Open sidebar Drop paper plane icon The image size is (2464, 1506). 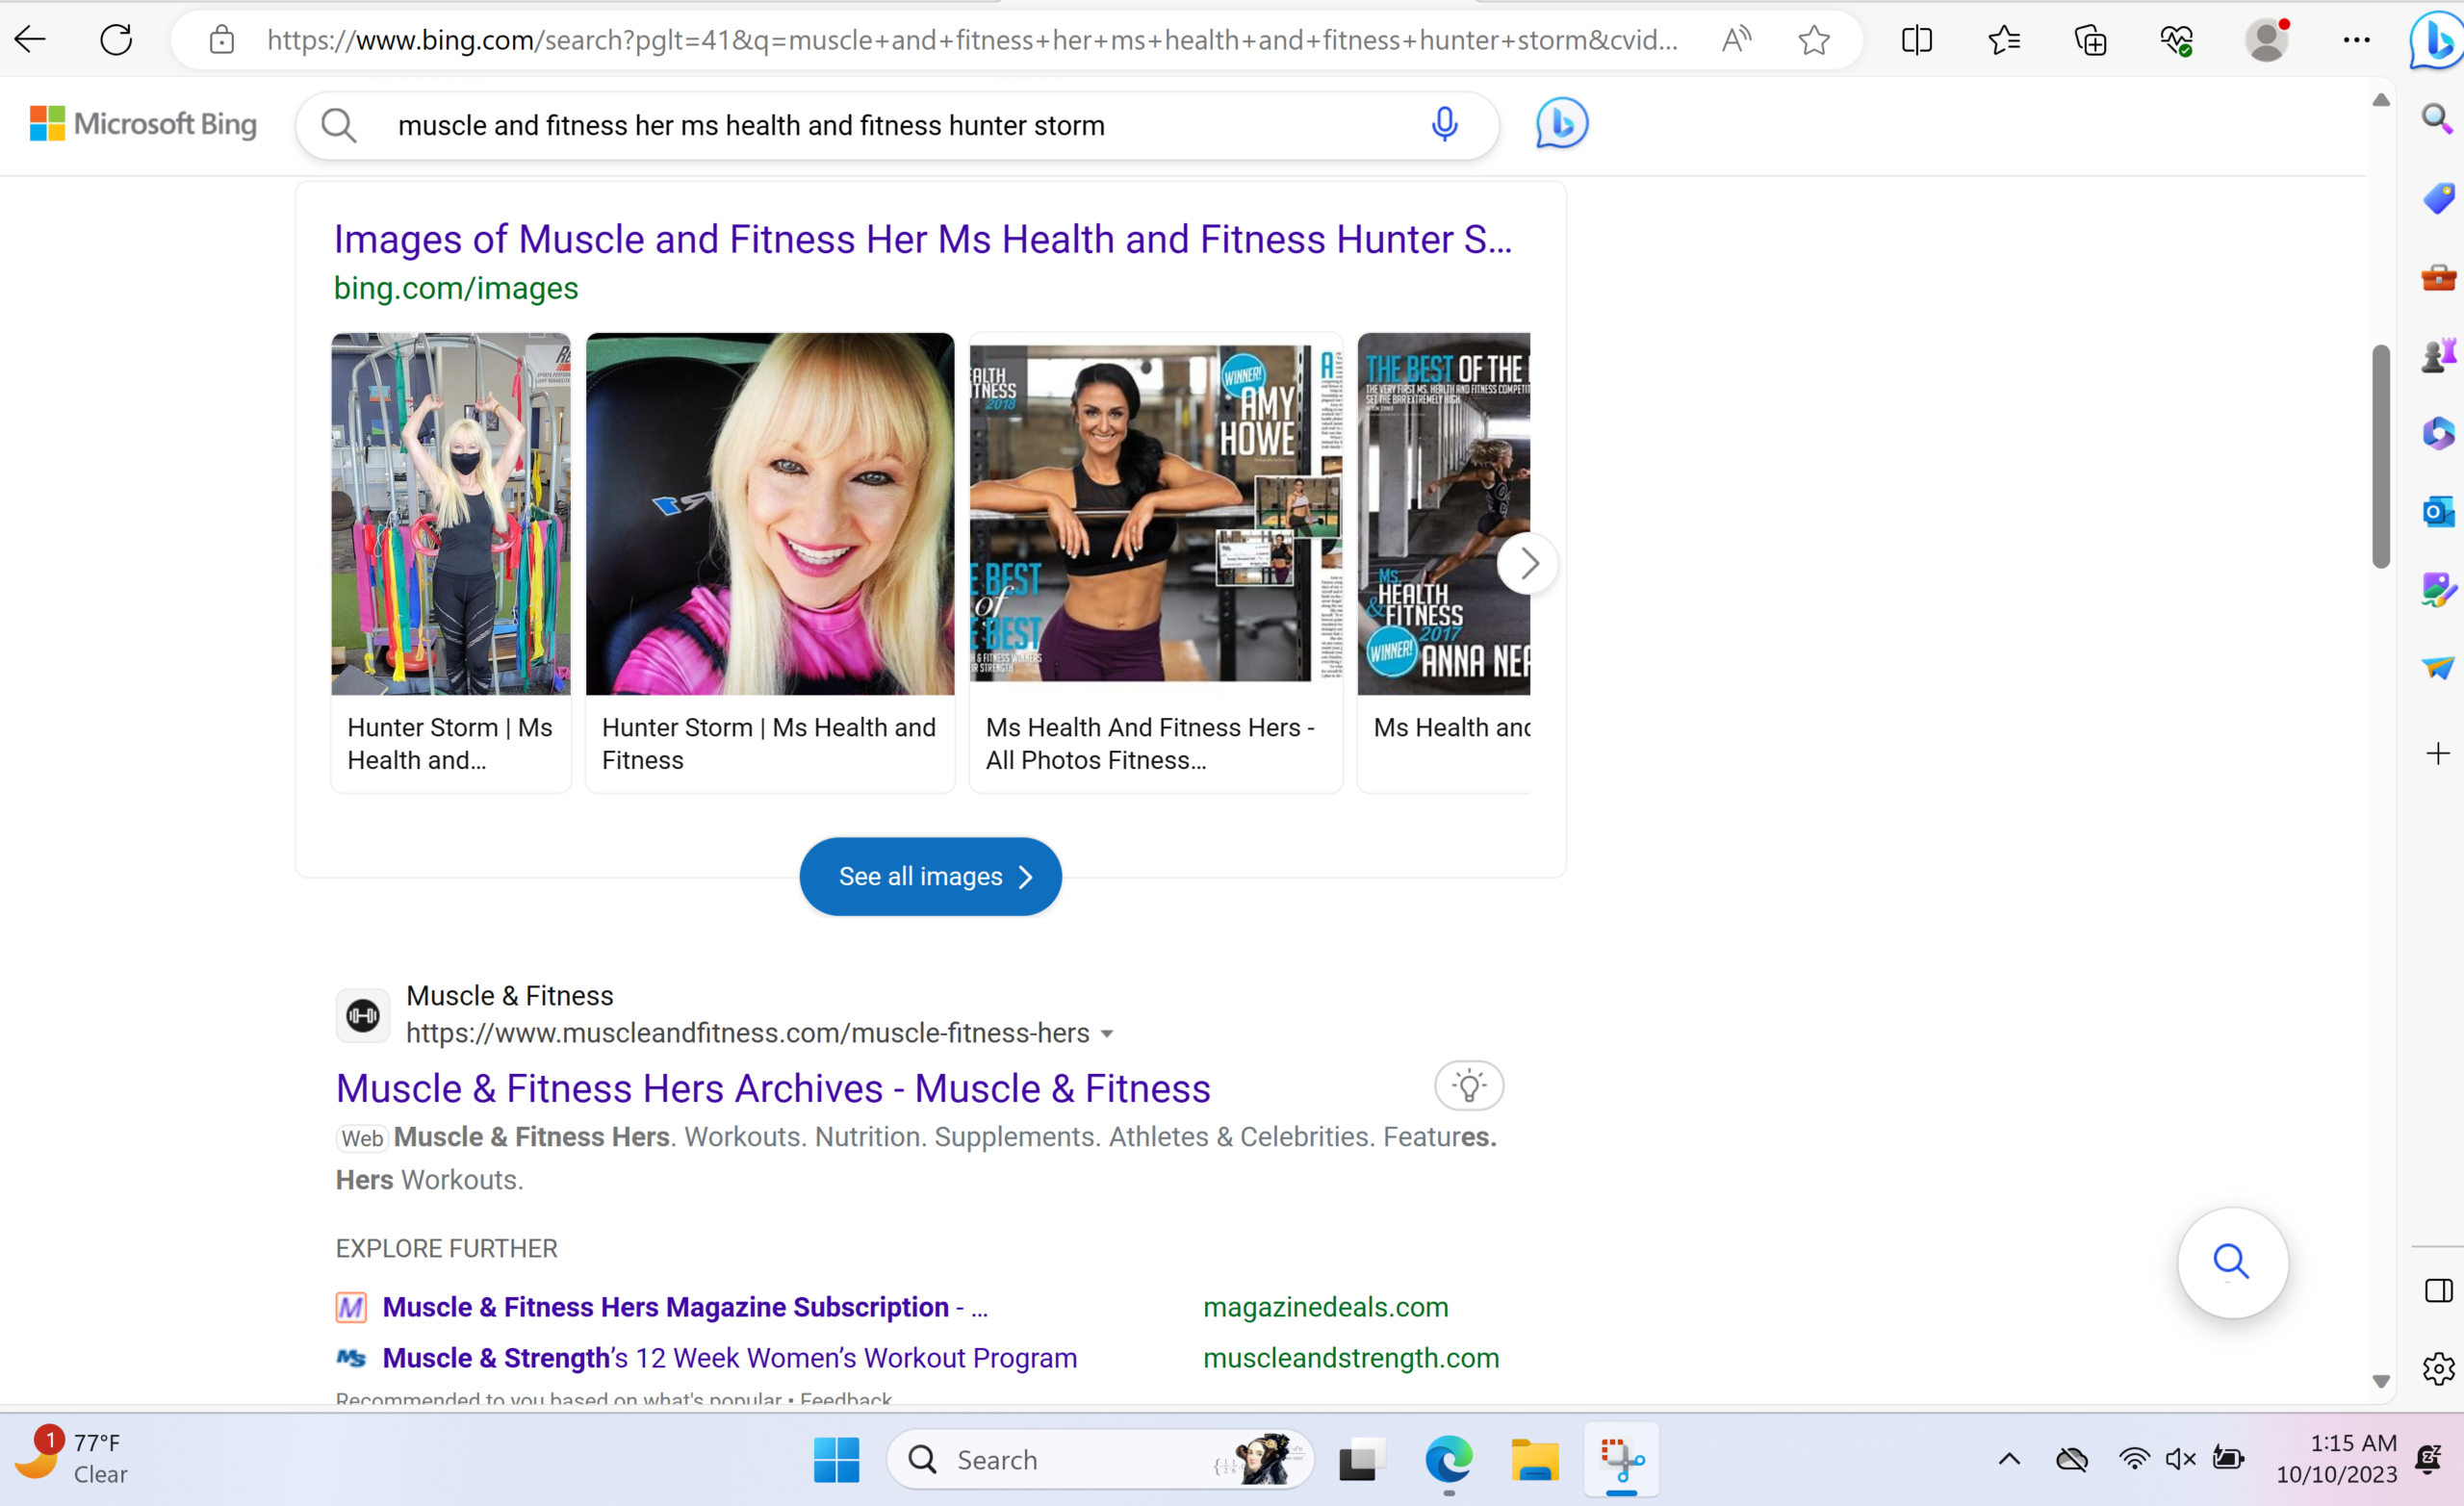coord(2438,668)
